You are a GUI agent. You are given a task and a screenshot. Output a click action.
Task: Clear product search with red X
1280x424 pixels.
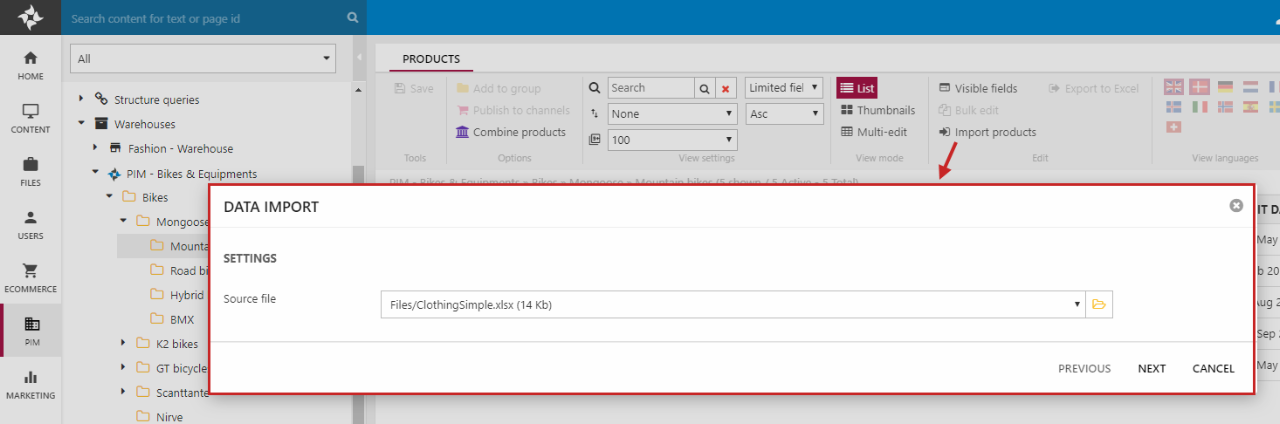pos(727,89)
